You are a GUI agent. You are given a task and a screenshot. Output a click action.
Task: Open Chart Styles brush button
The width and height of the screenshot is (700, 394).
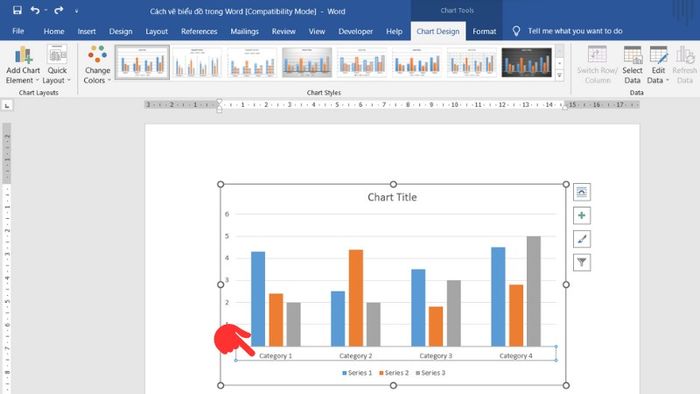point(582,239)
